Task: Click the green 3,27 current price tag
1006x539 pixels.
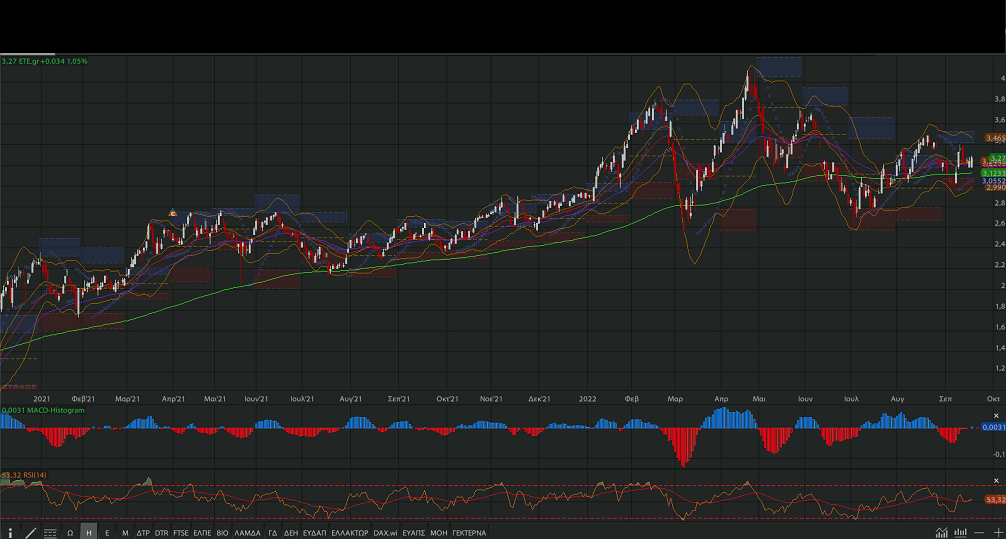Action: (997, 158)
